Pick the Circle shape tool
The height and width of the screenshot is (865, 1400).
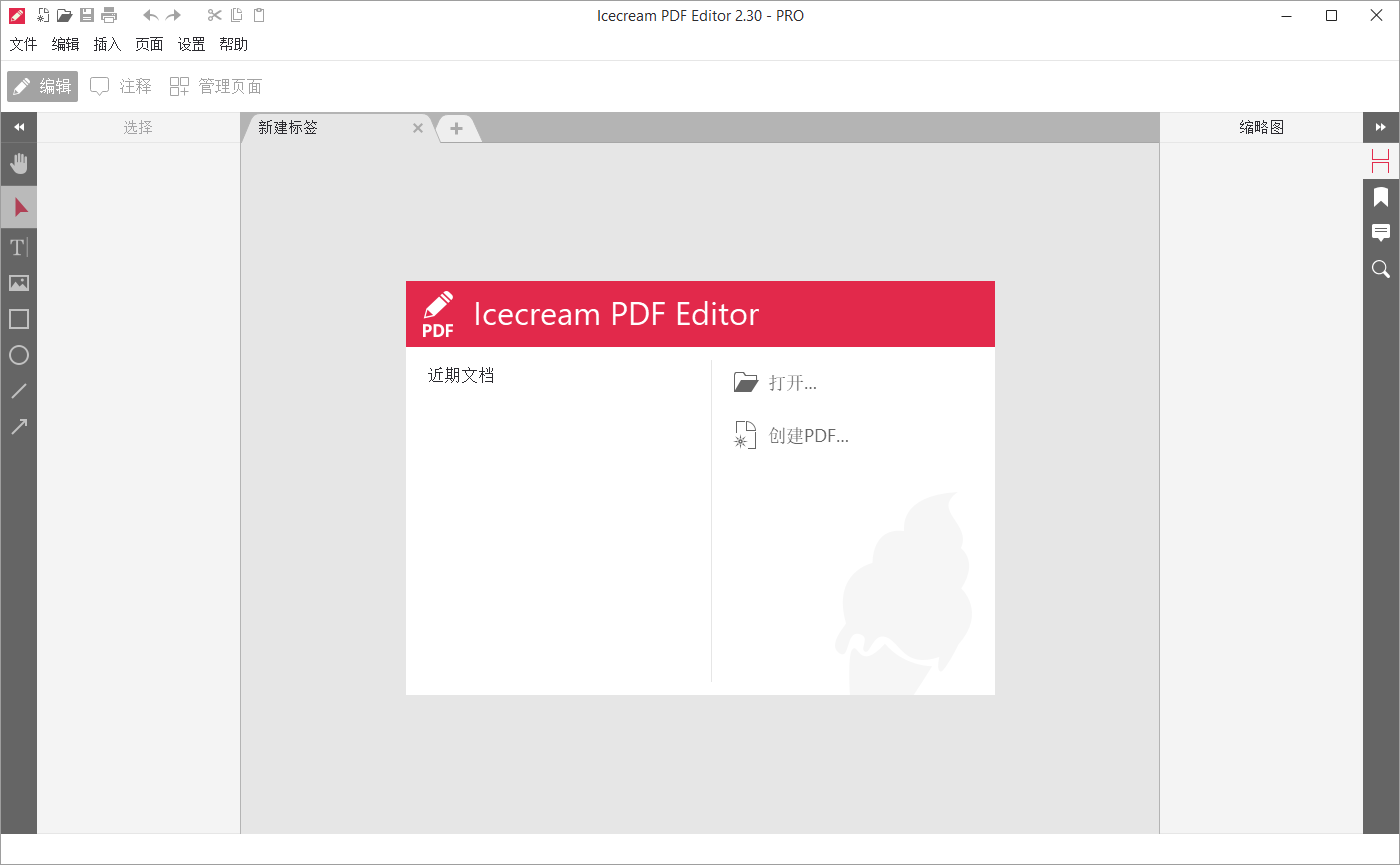tap(19, 355)
